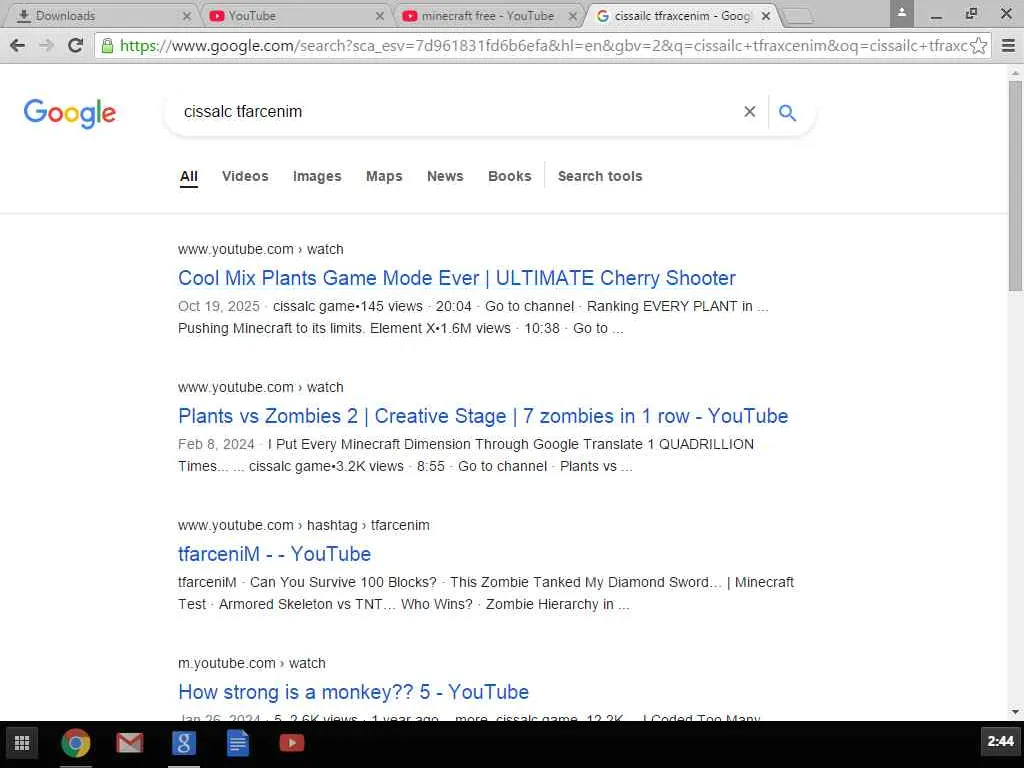Open YouTube from the shelf
1024x768 pixels.
point(291,743)
